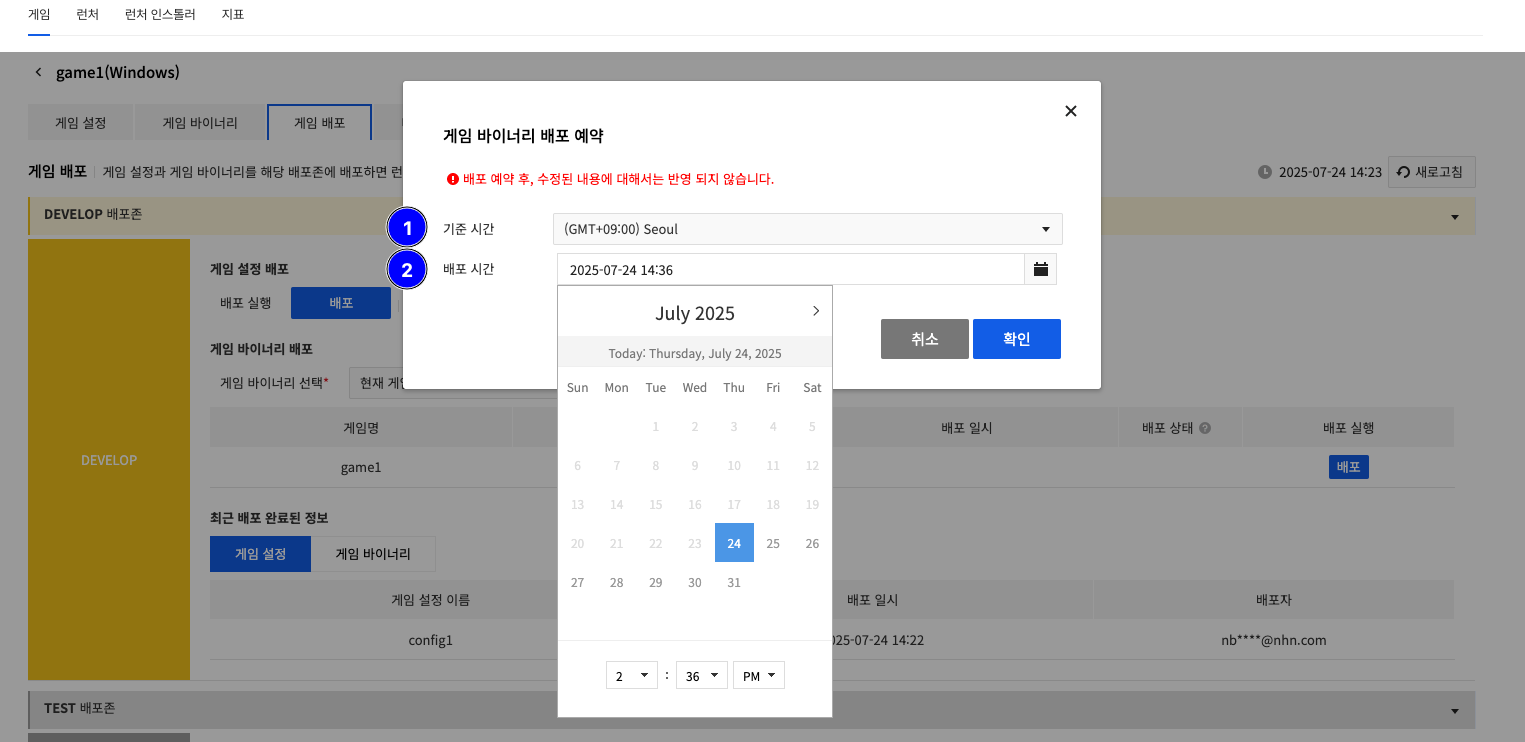Open the hour dropdown in time picker
This screenshot has width=1525, height=742.
pos(631,676)
